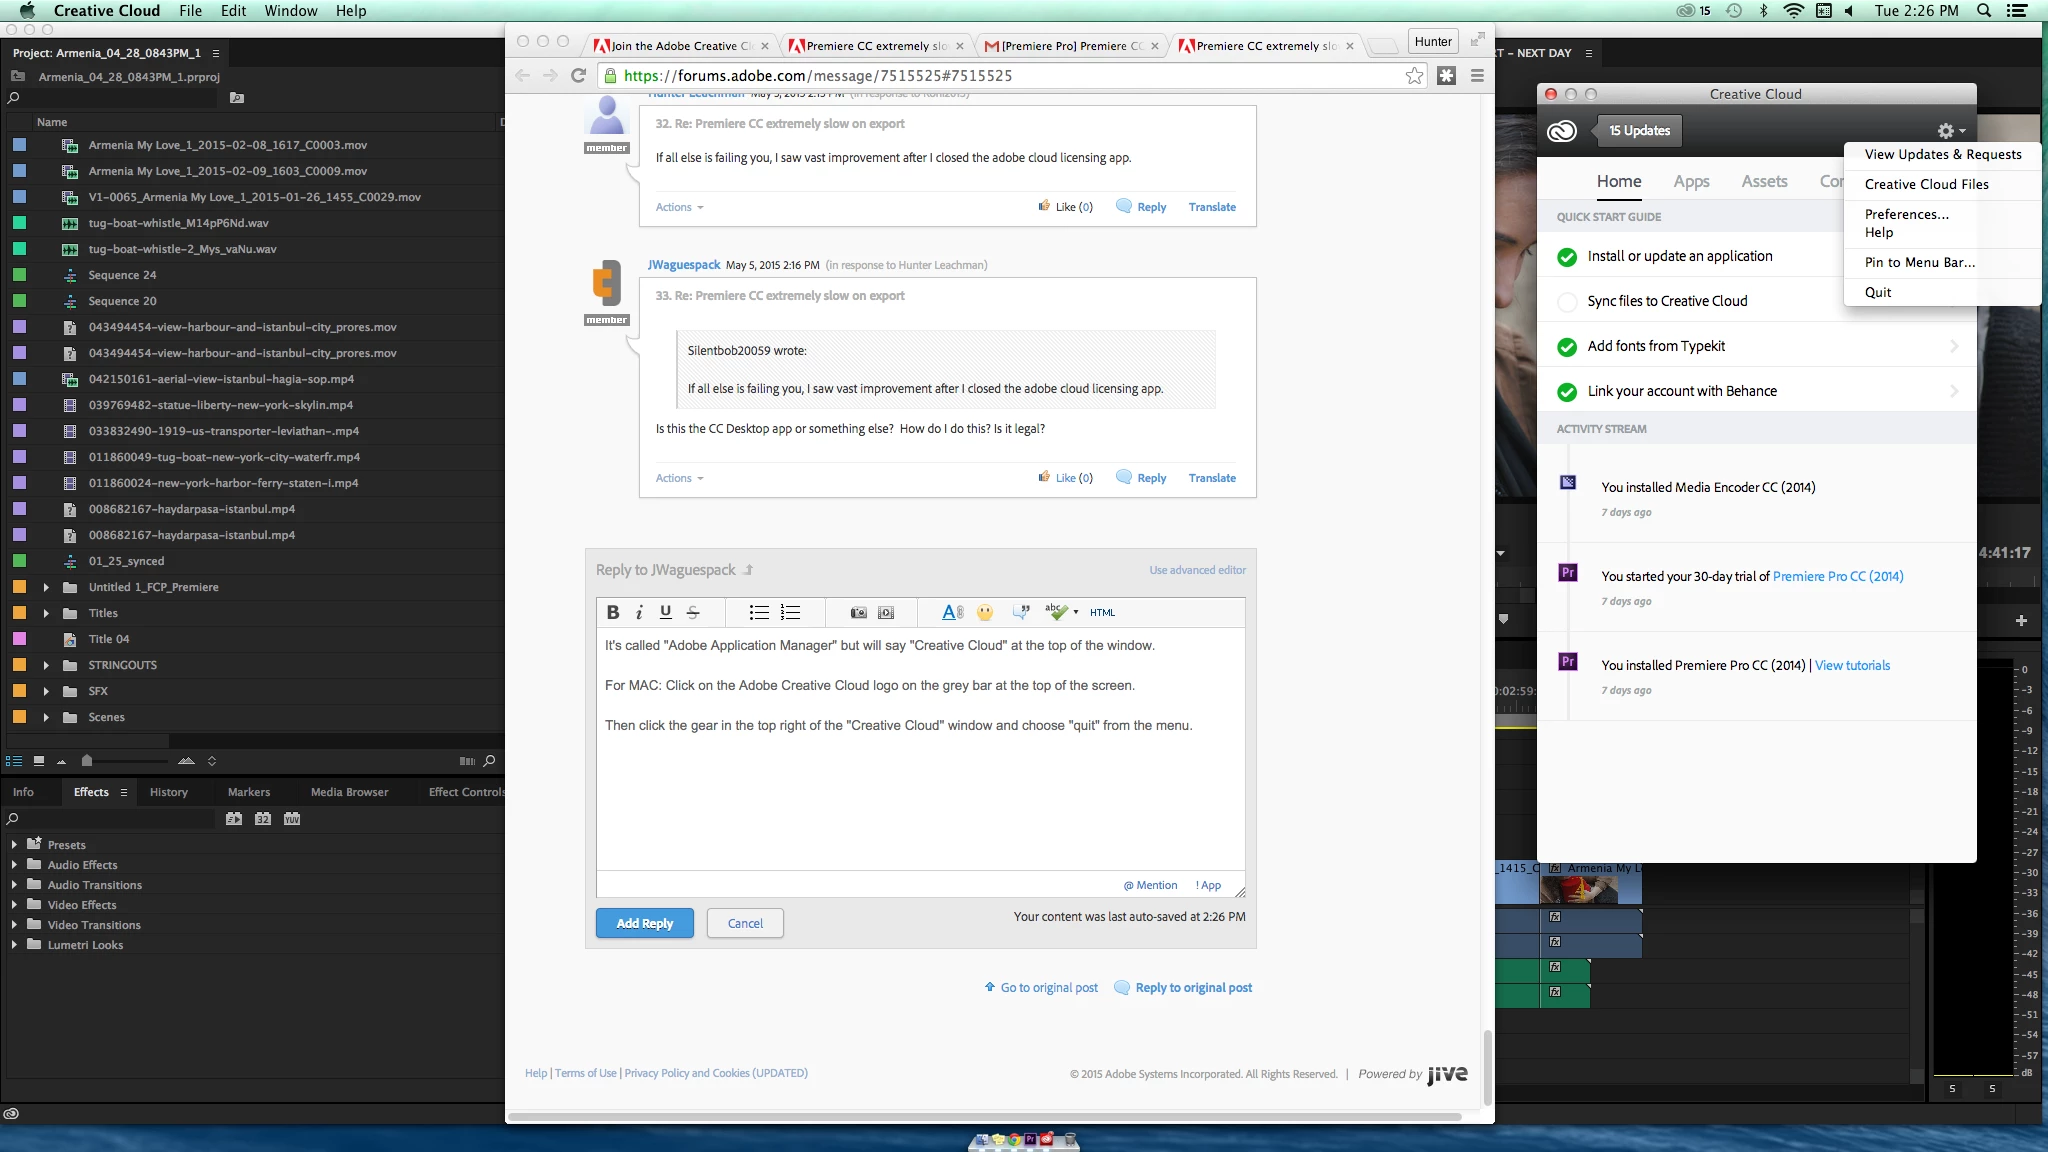Open spell check dropdown arrow

tap(1076, 612)
